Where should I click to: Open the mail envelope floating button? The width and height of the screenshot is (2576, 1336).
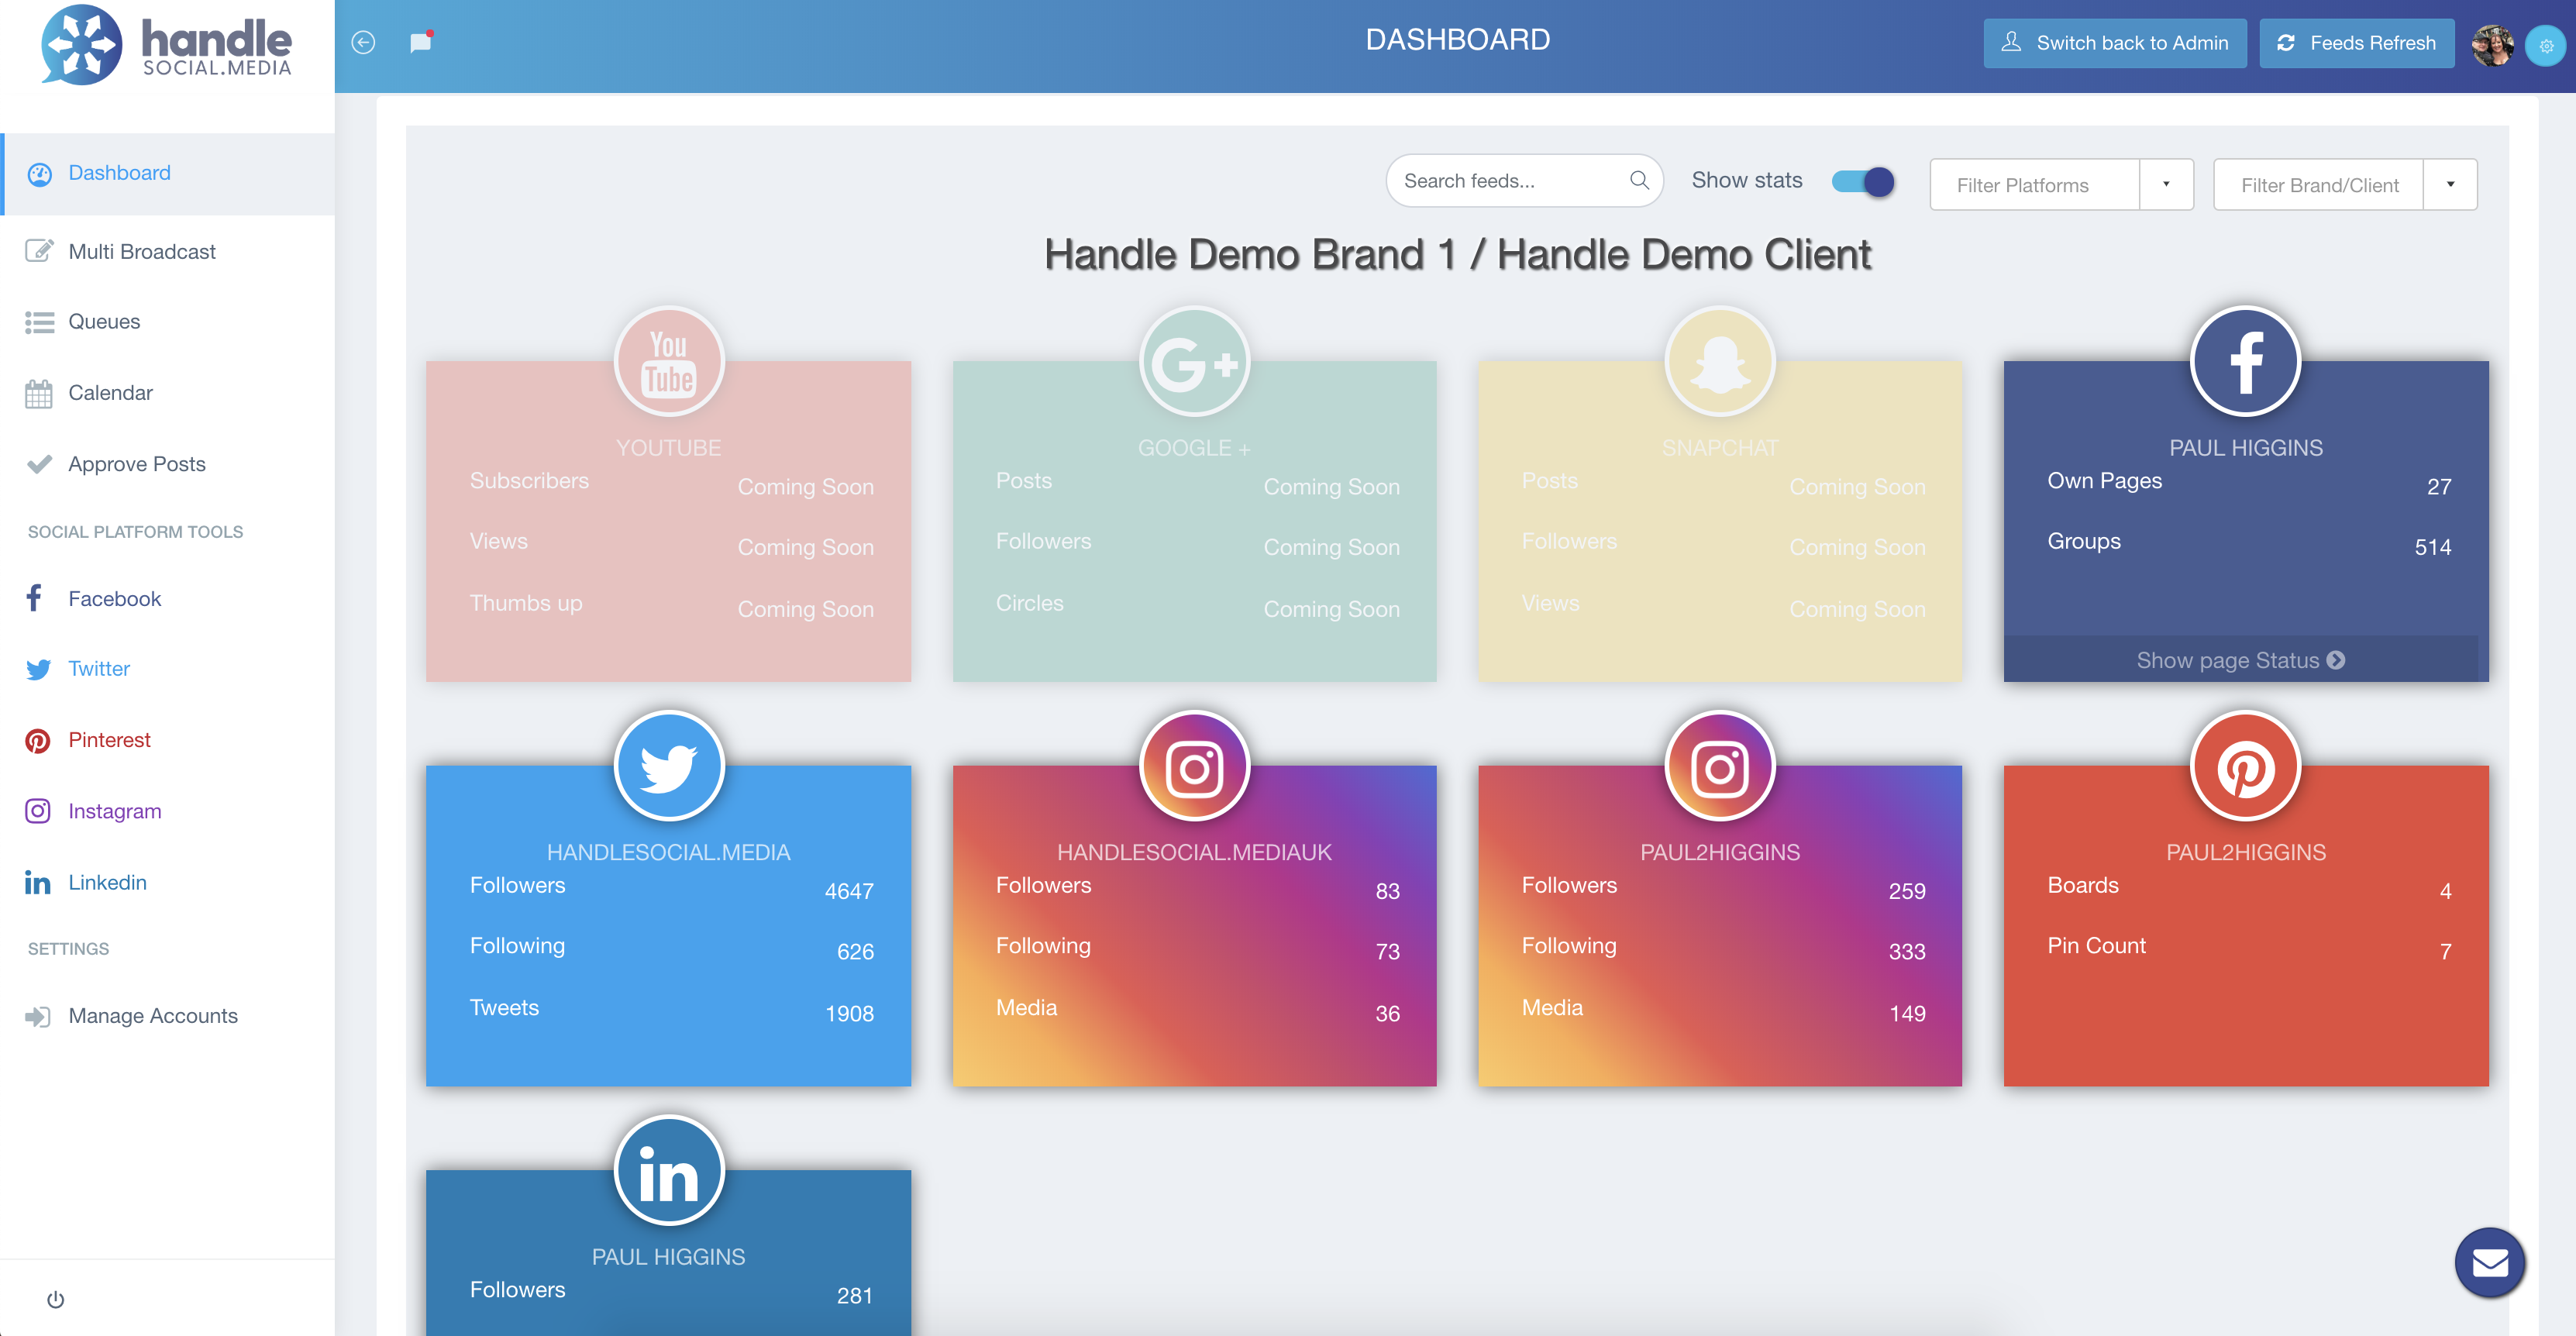pyautogui.click(x=2489, y=1263)
